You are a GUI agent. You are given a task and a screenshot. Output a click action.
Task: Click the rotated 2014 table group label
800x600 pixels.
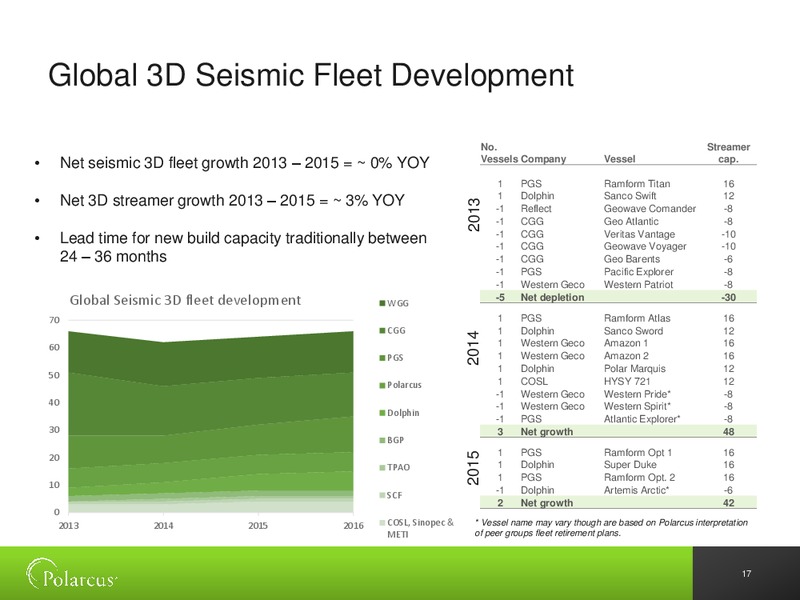click(x=474, y=348)
